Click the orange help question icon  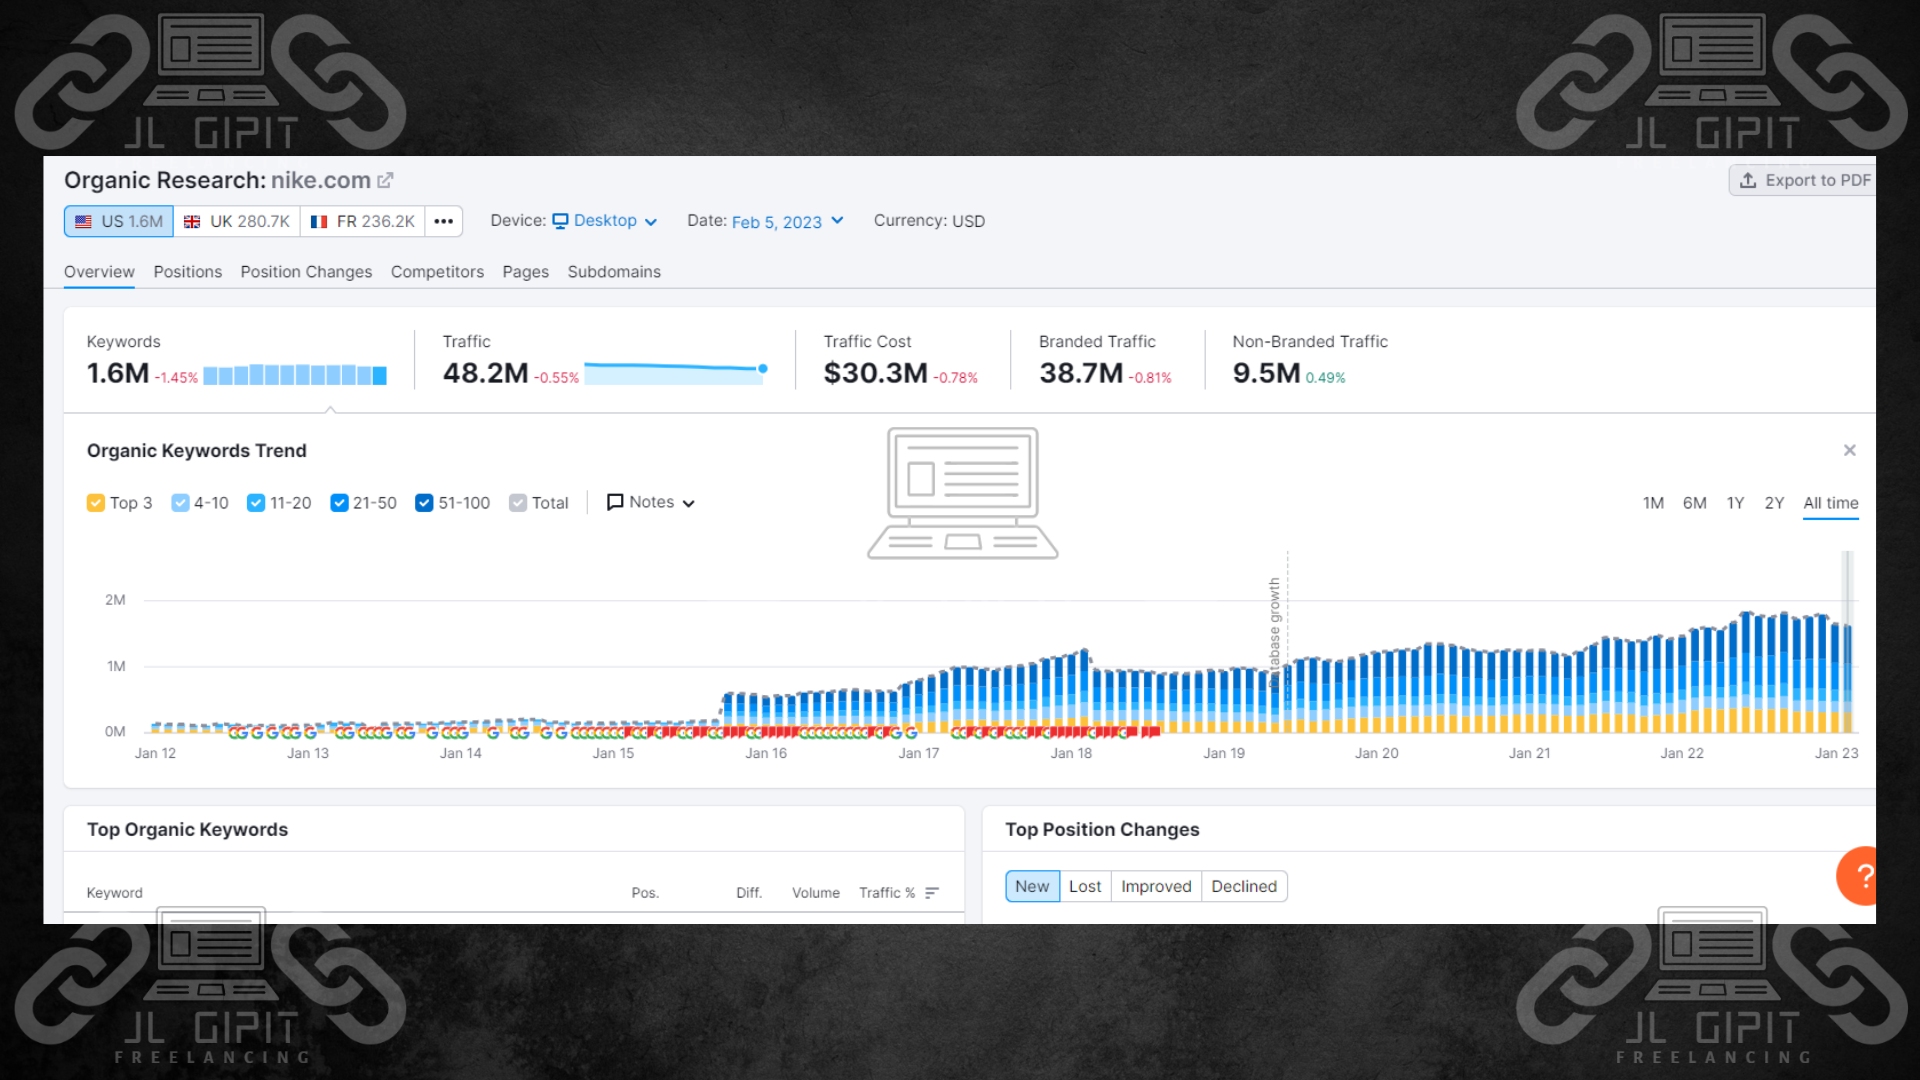[x=1862, y=876]
